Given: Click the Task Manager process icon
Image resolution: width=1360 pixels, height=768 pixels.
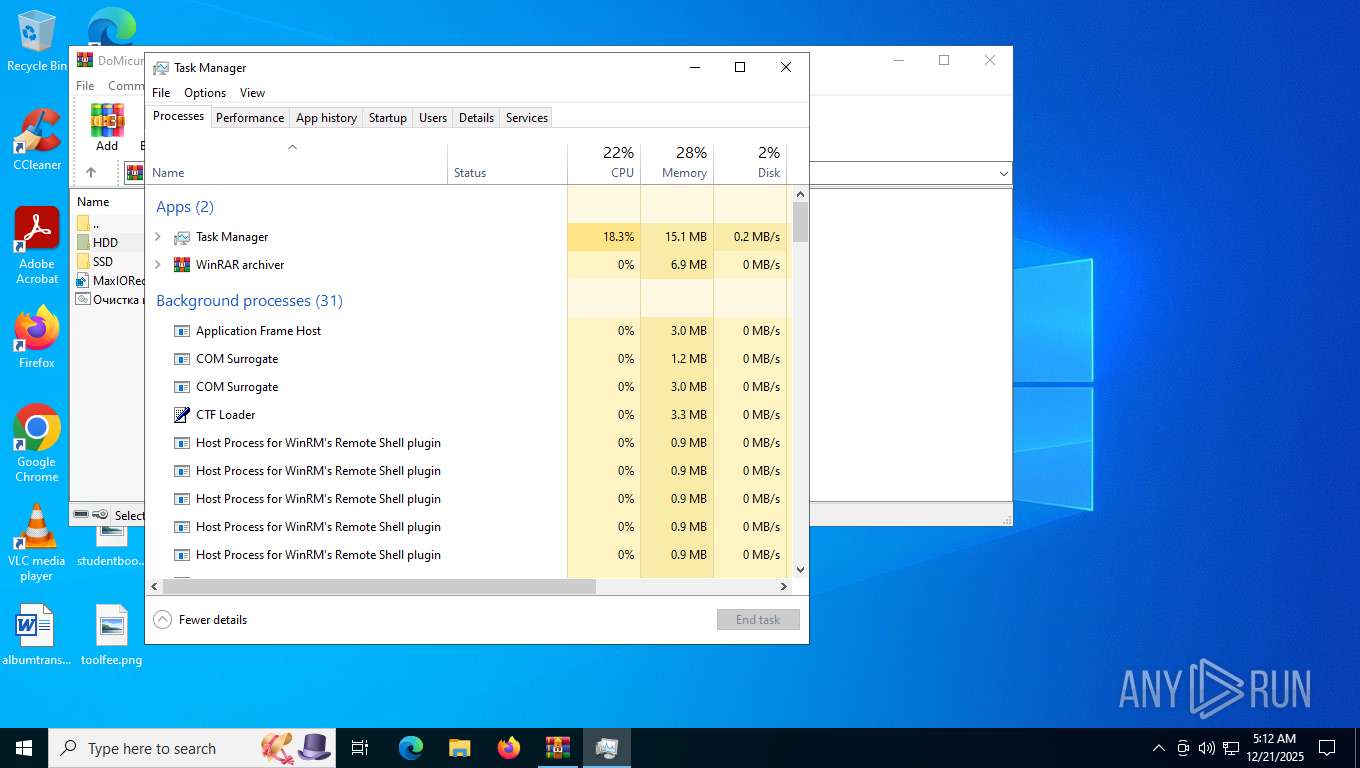Looking at the screenshot, I should [181, 237].
